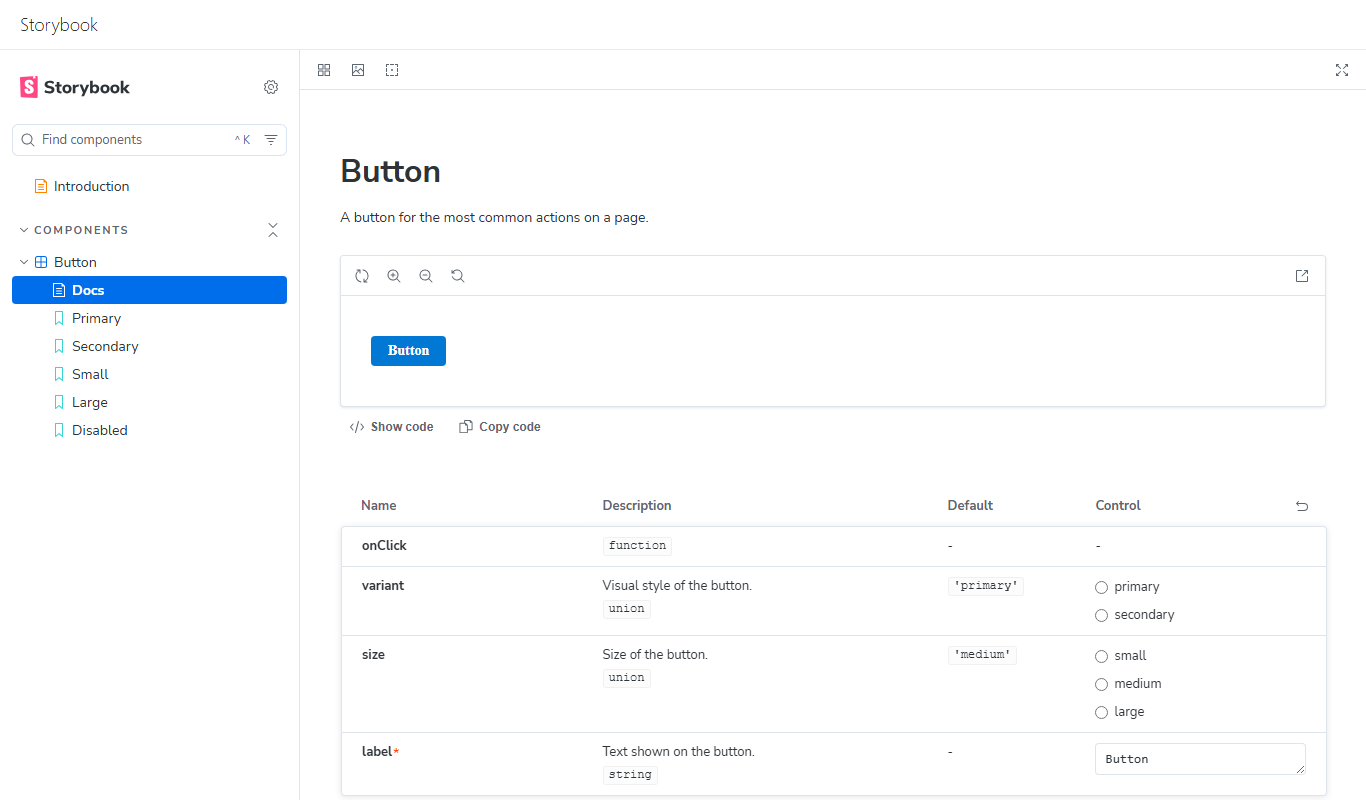The width and height of the screenshot is (1366, 800).
Task: Click the 'function' type tag
Action: point(637,545)
